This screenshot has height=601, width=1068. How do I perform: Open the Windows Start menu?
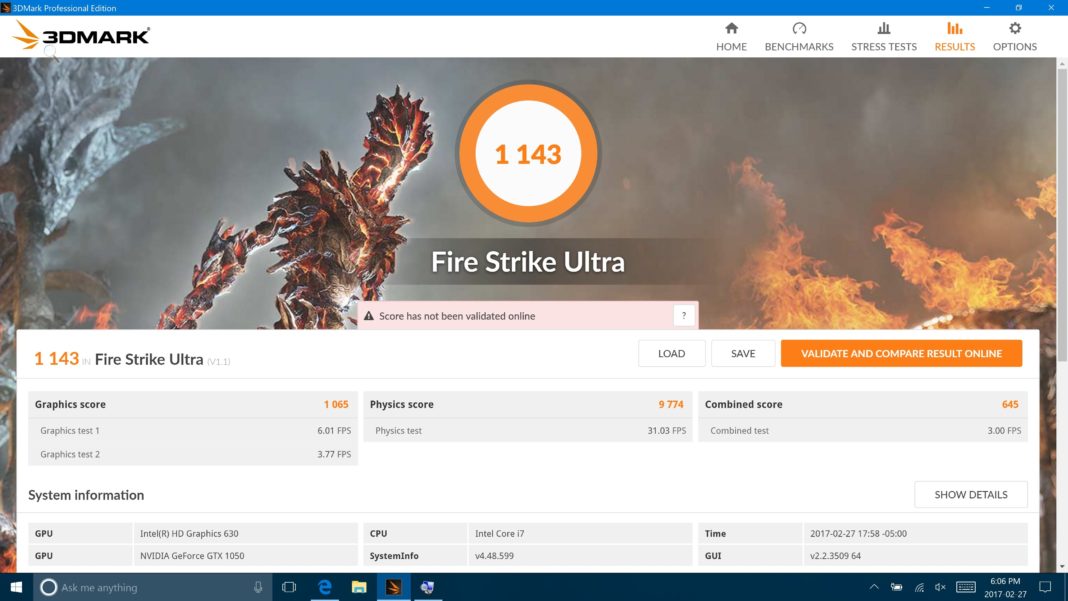(16, 587)
